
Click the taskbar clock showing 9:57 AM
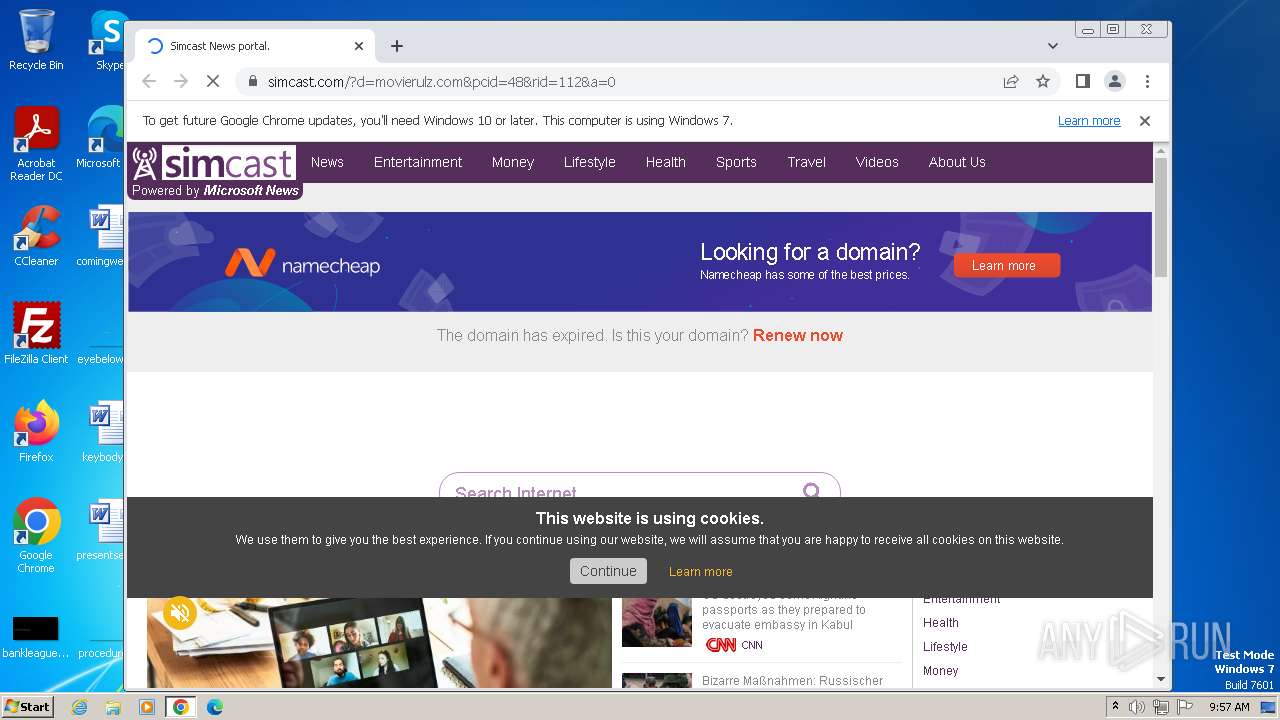pyautogui.click(x=1229, y=707)
